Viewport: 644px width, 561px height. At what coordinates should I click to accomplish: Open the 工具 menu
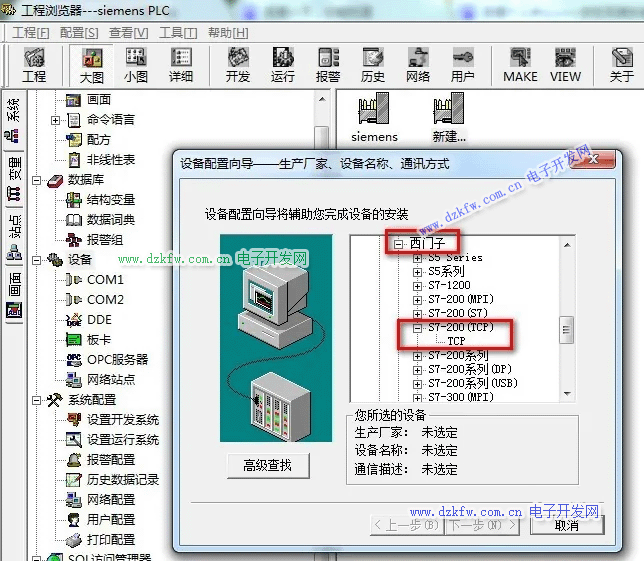178,33
